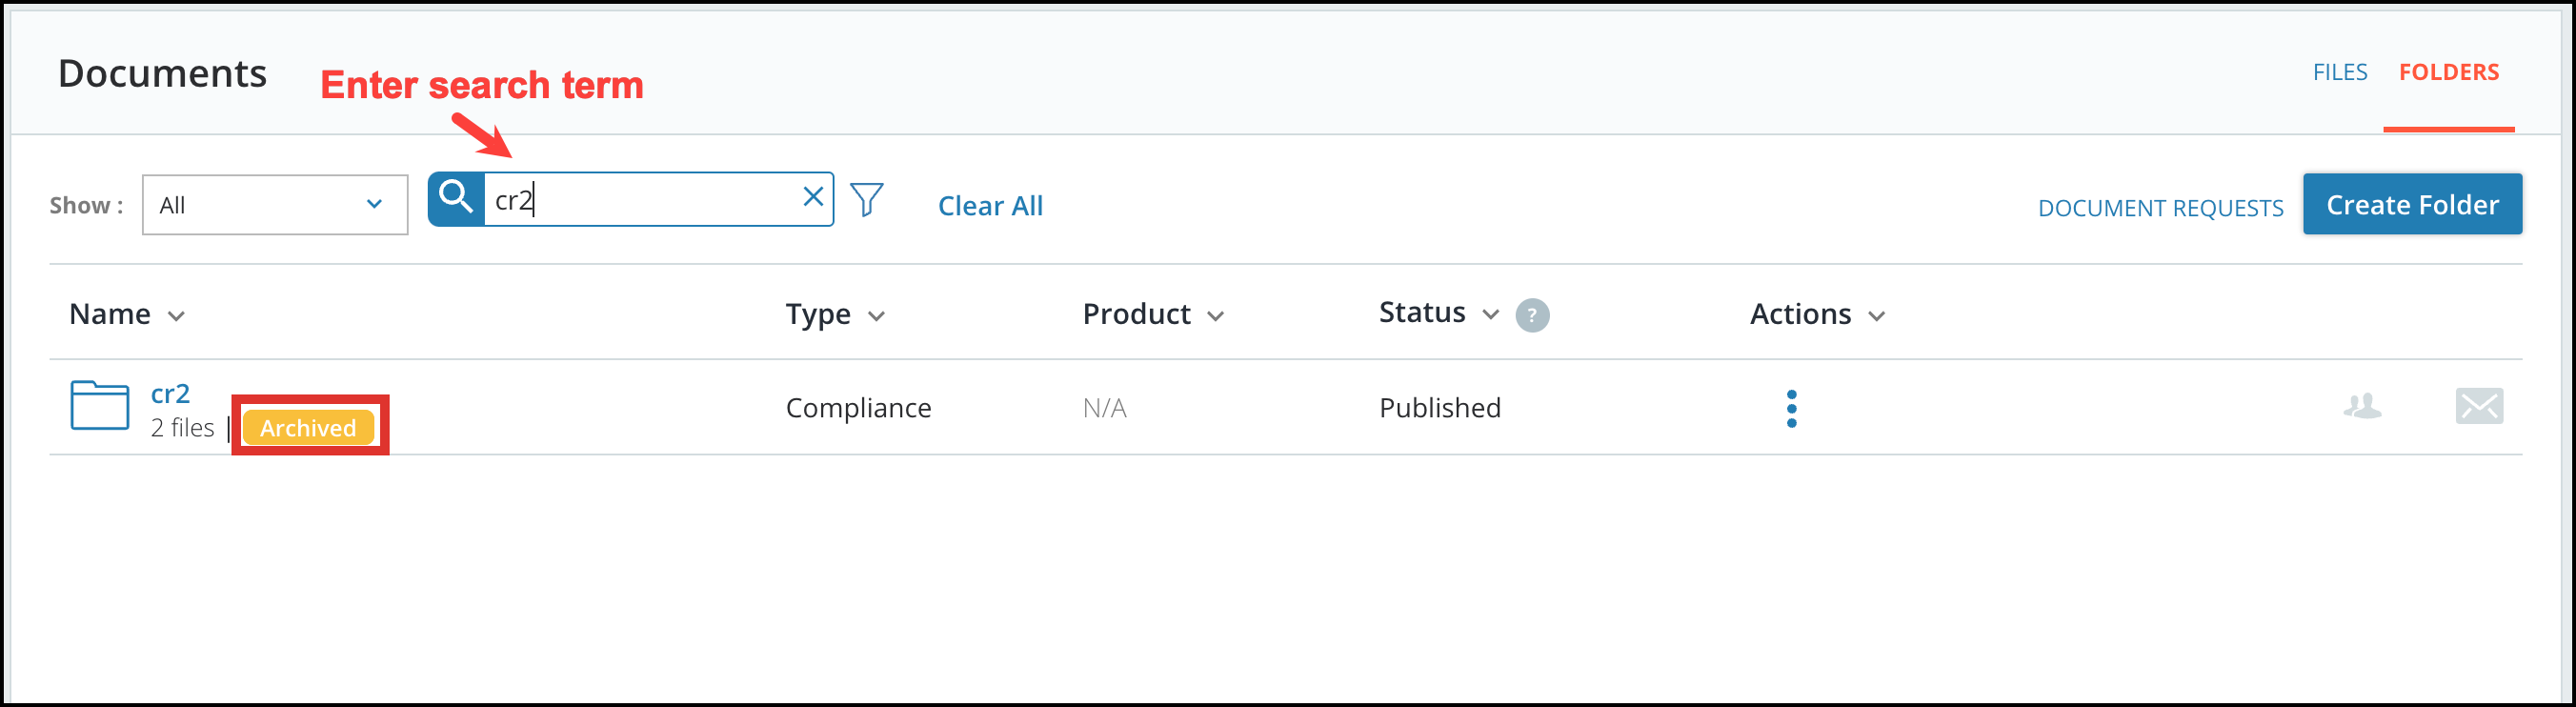Click the Status help question icon
The image size is (2576, 707).
tap(1532, 315)
